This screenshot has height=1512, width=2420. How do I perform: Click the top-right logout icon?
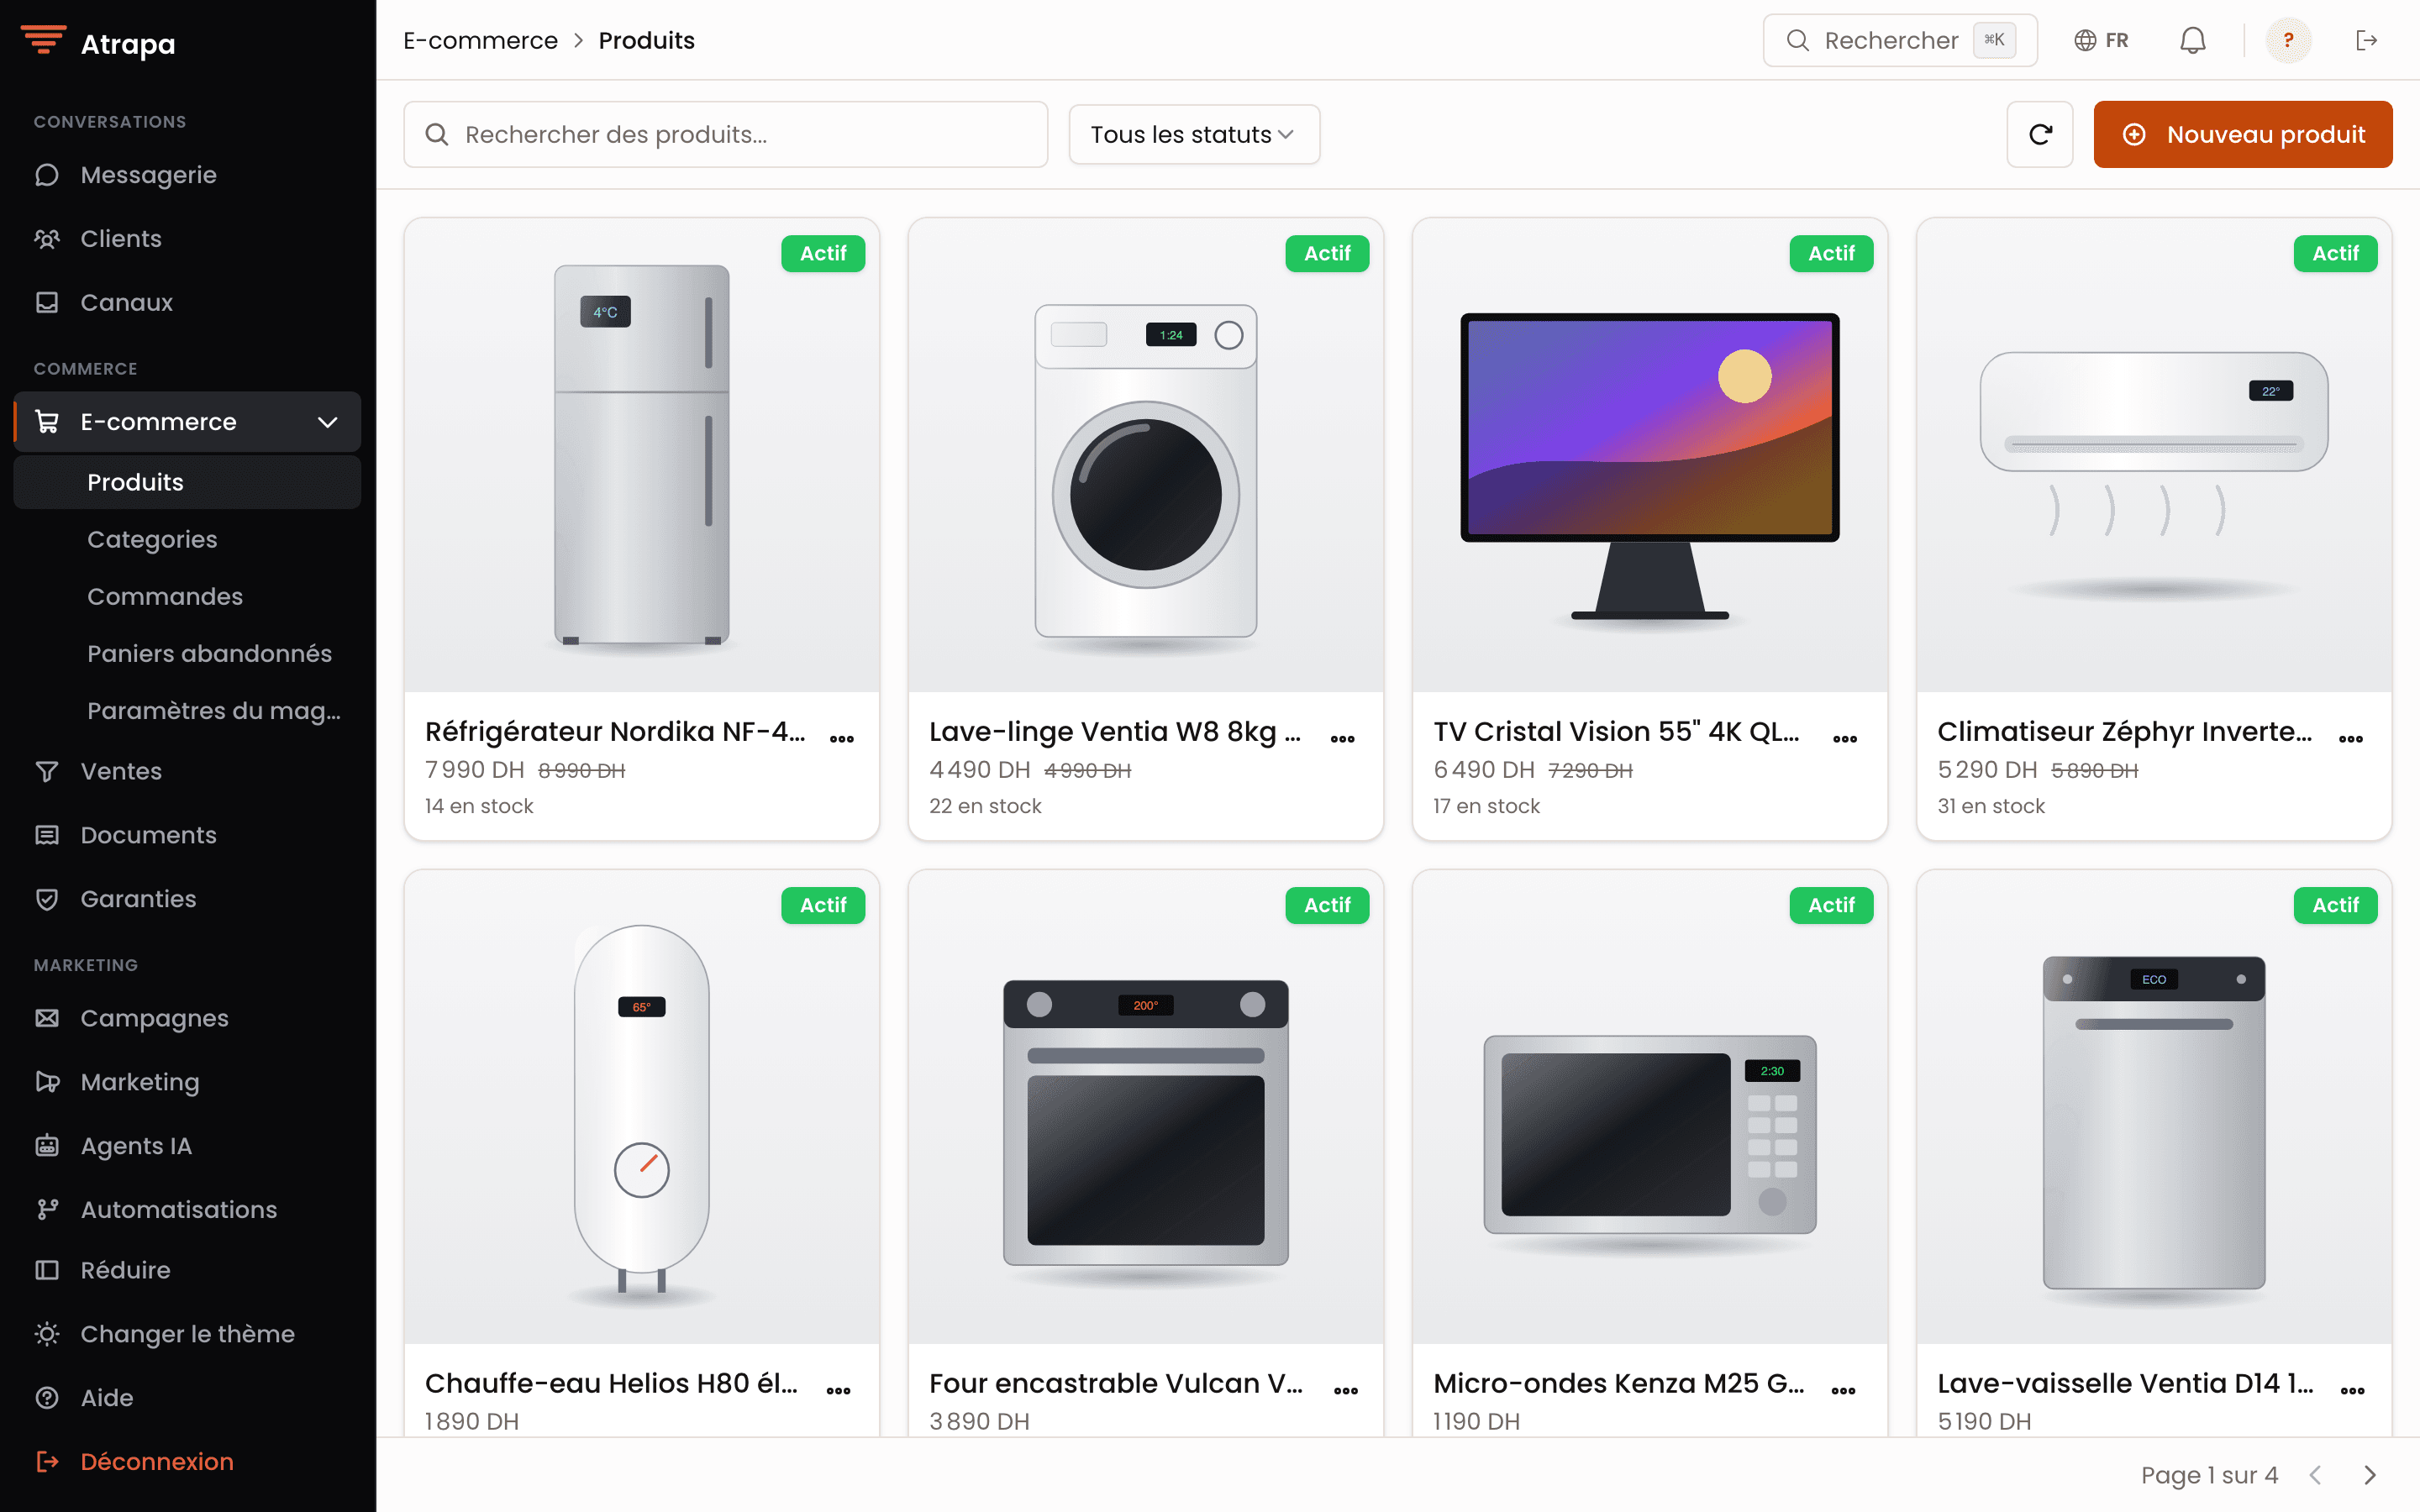(x=2366, y=40)
